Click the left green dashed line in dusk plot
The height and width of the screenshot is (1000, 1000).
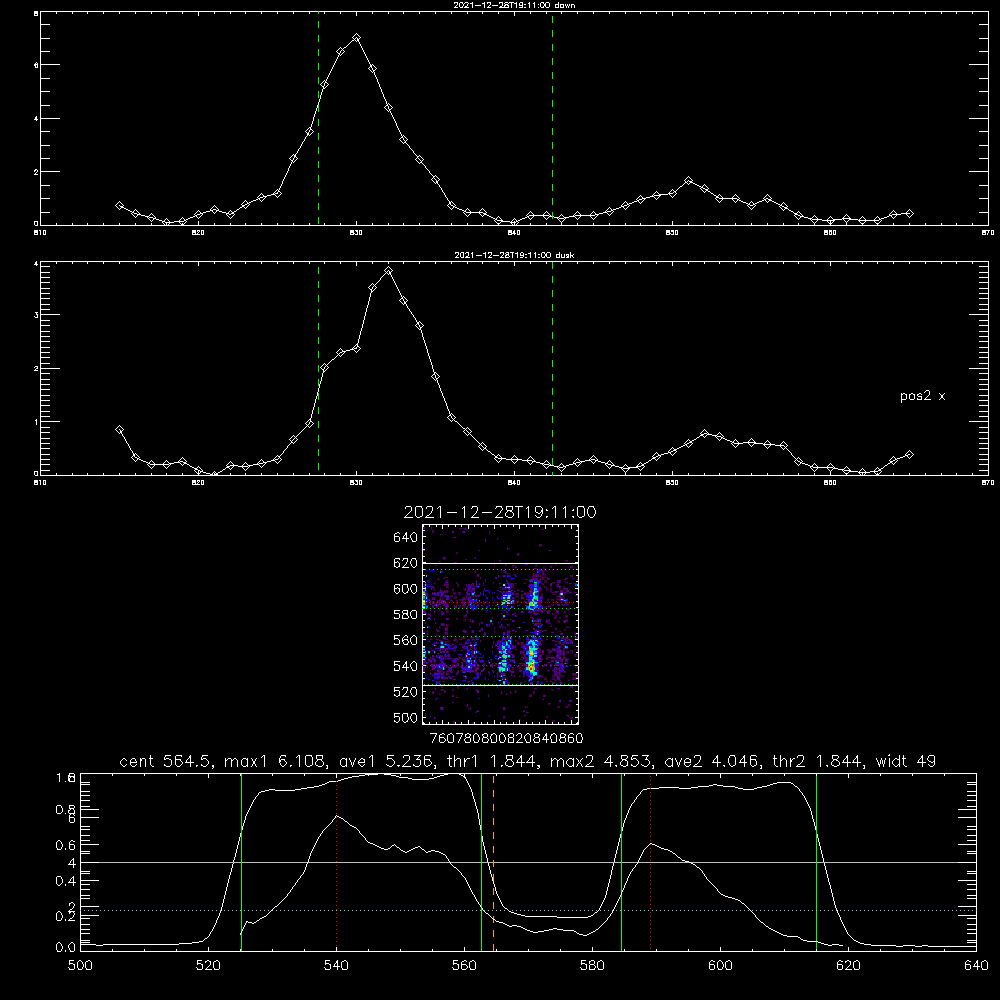click(318, 369)
